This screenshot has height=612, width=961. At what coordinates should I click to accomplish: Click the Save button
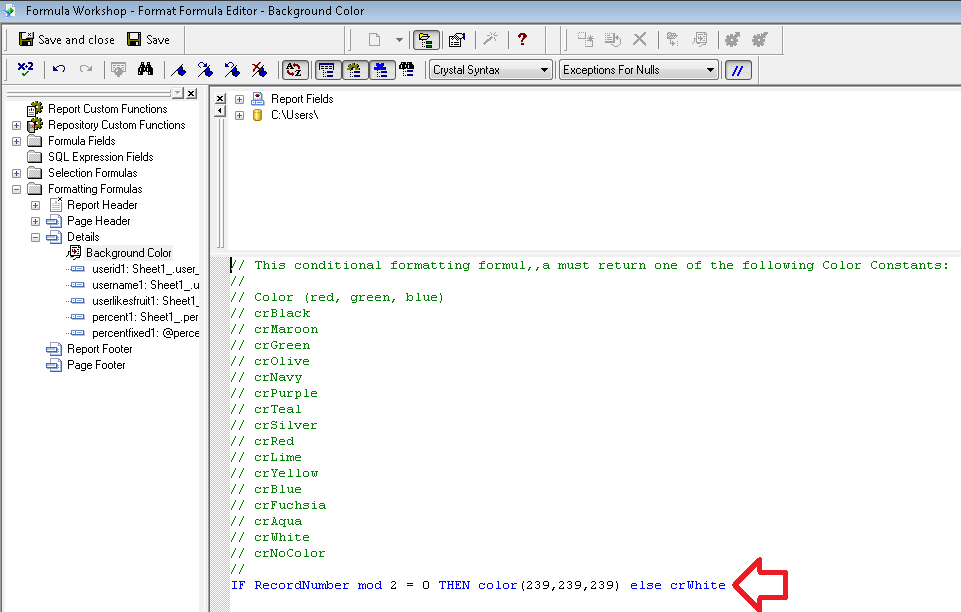coord(148,40)
